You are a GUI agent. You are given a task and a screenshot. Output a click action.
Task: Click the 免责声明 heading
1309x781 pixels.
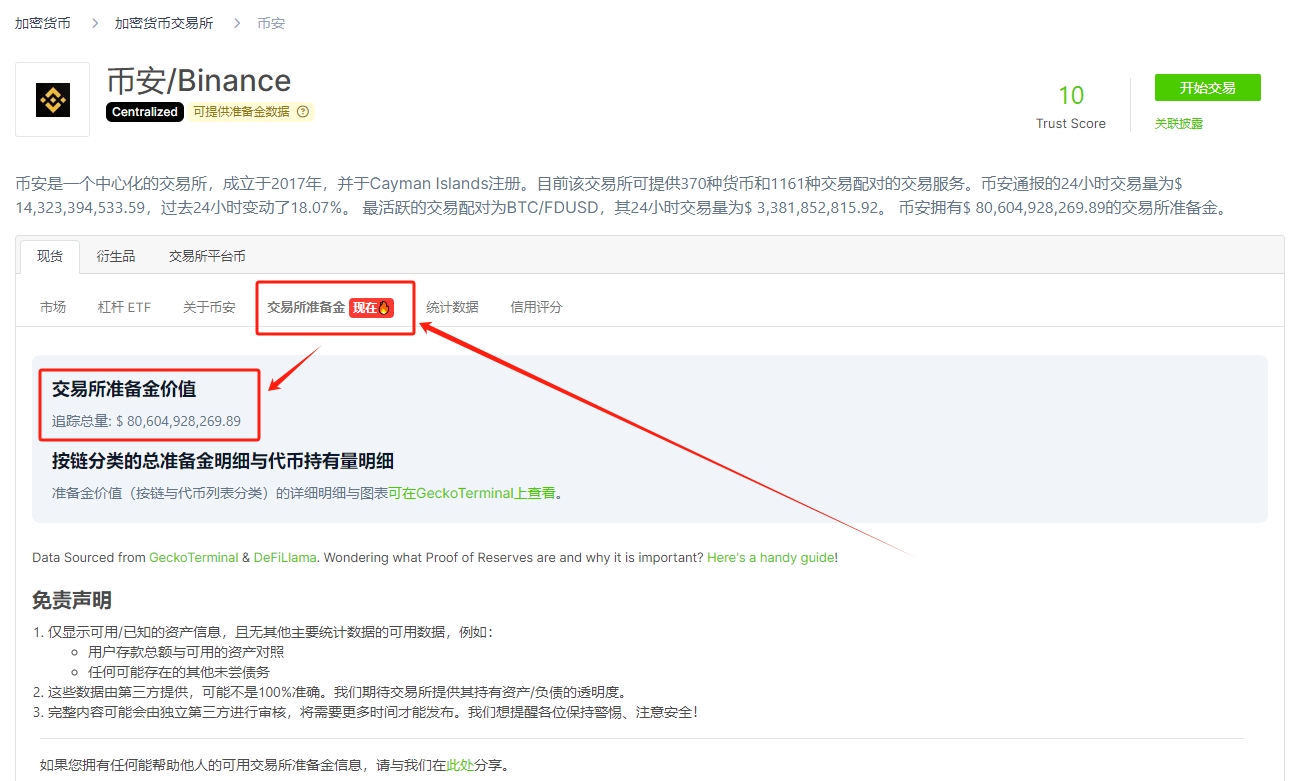click(x=72, y=600)
